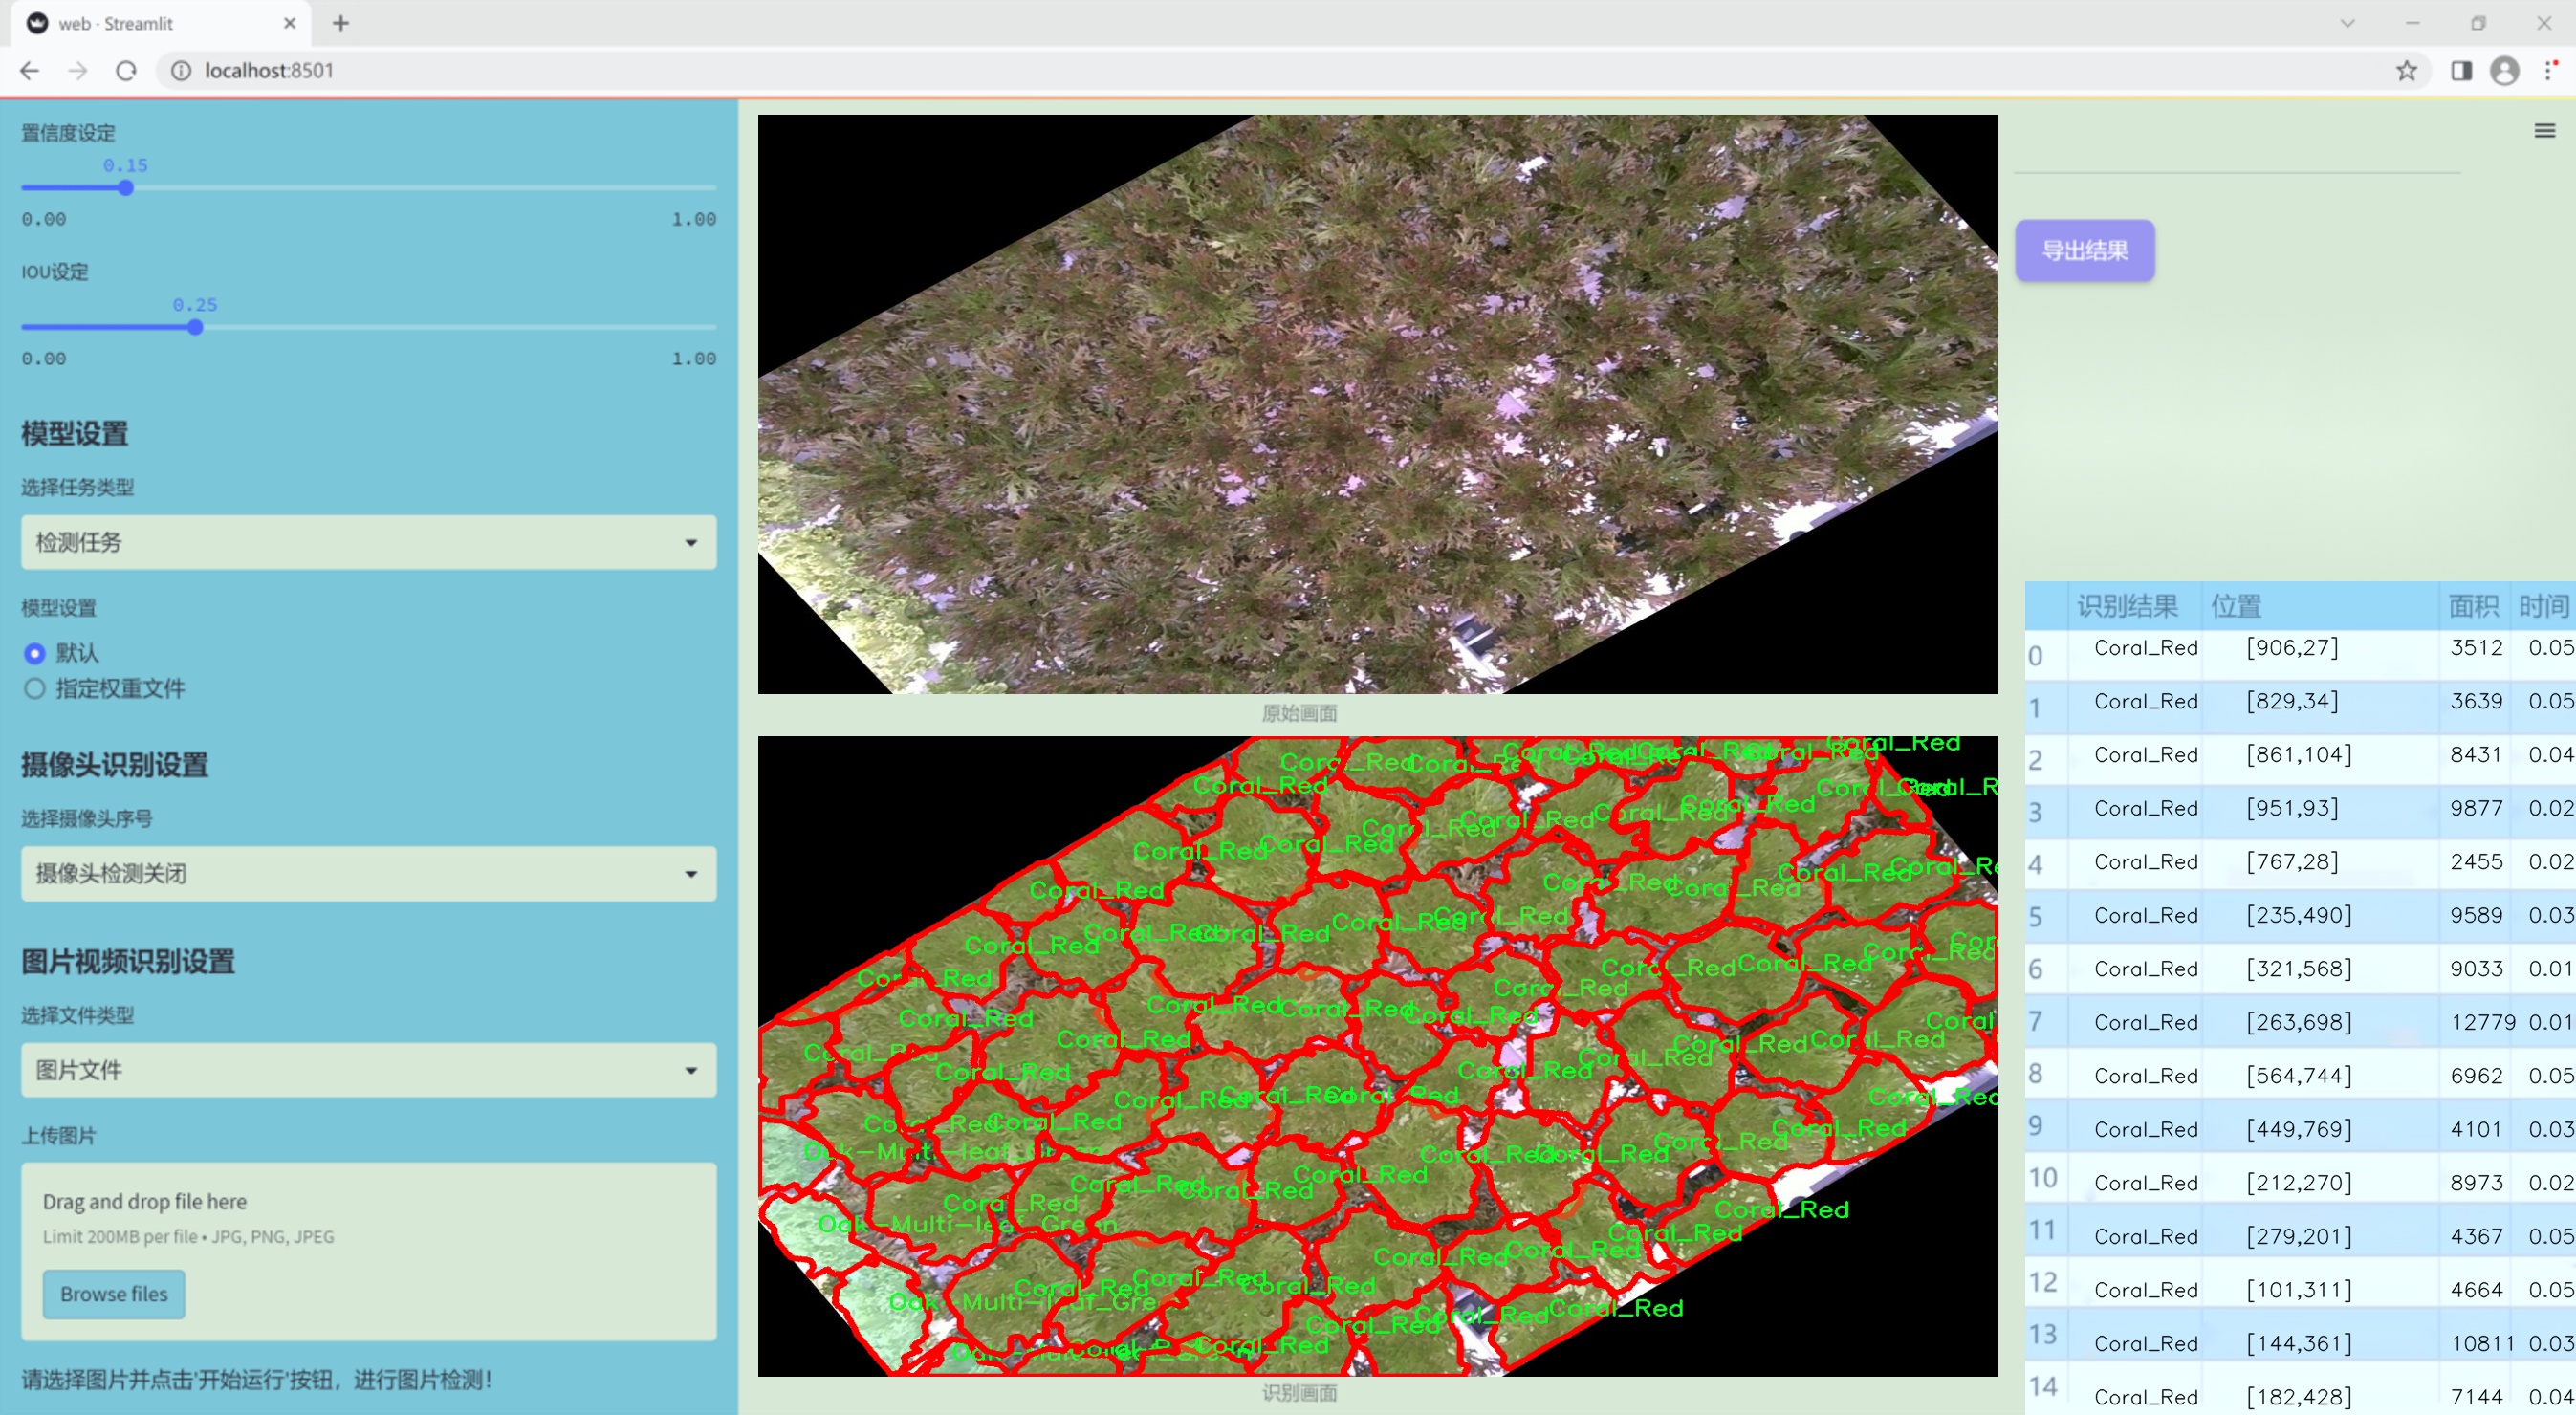This screenshot has width=2576, height=1415.
Task: Open the Streamlit hamburger menu
Action: pyautogui.click(x=2544, y=131)
